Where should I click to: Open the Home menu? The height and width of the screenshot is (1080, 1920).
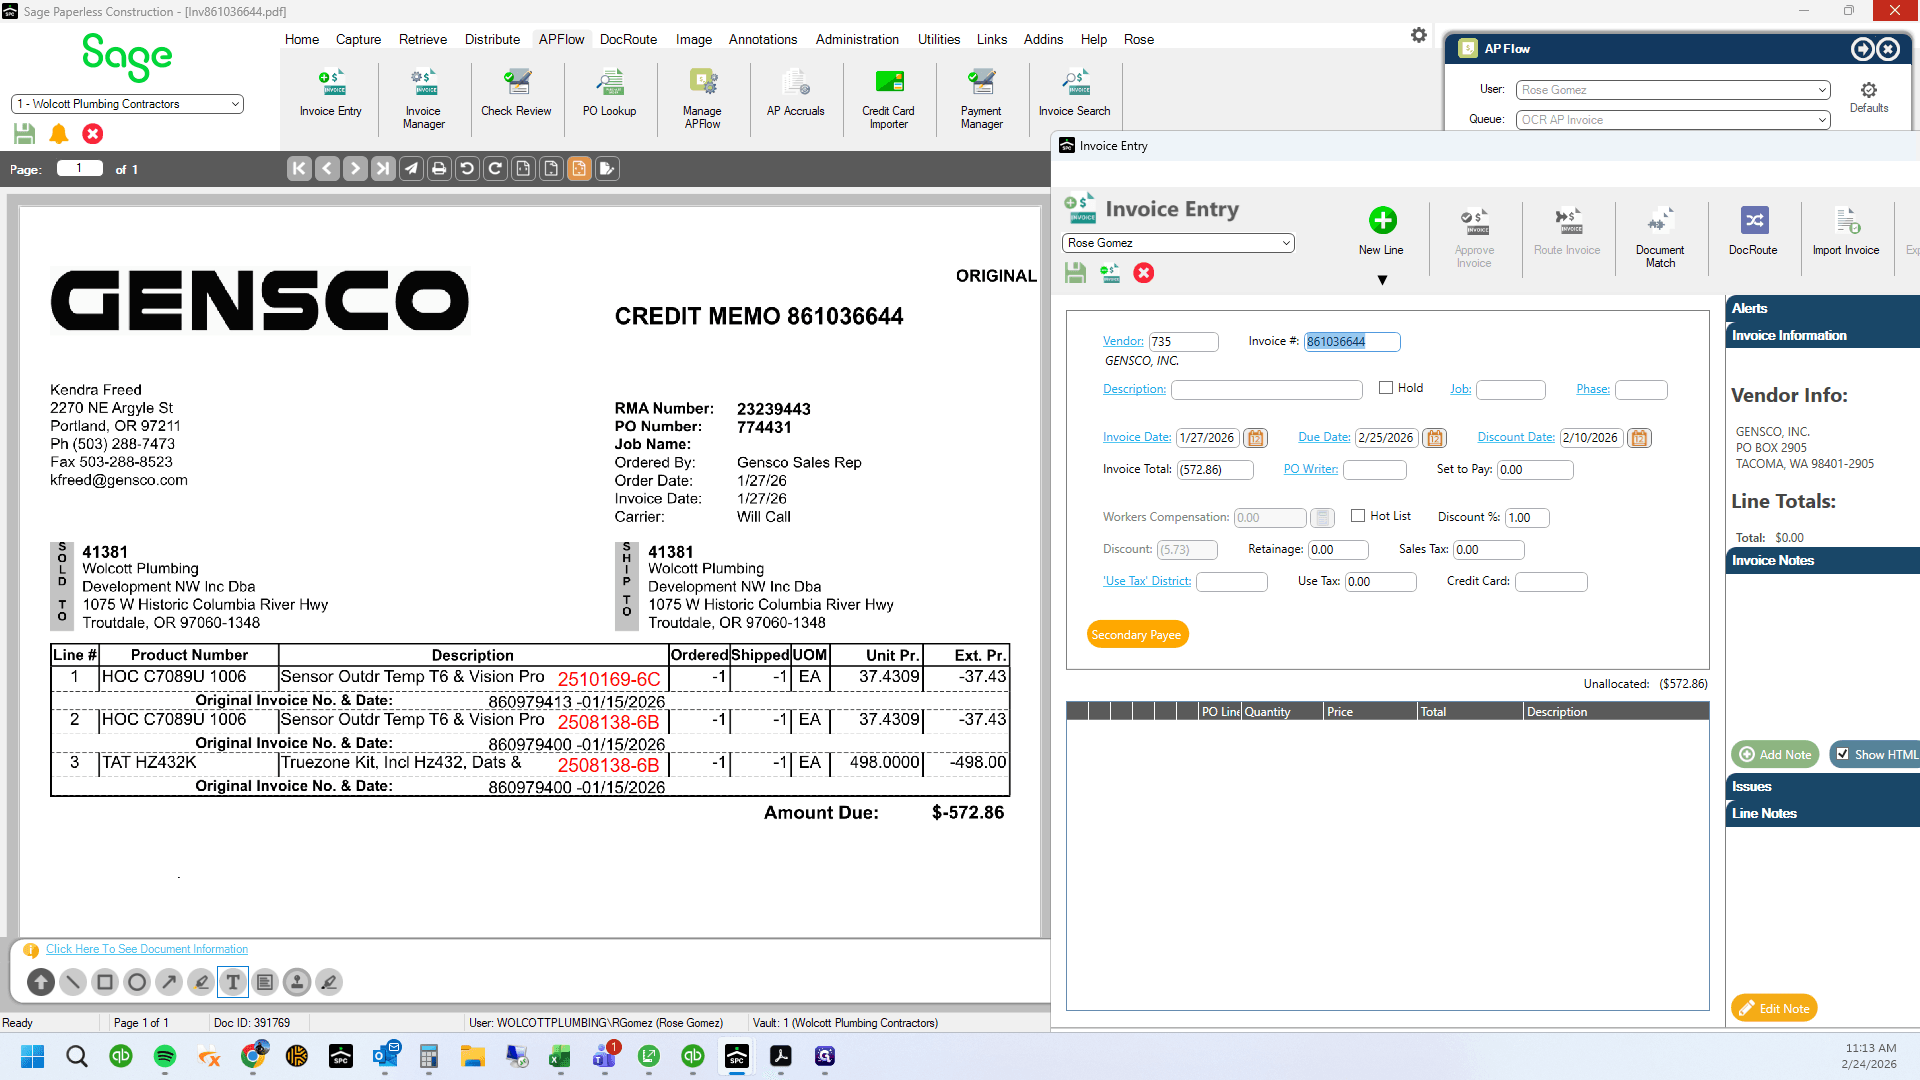tap(302, 39)
